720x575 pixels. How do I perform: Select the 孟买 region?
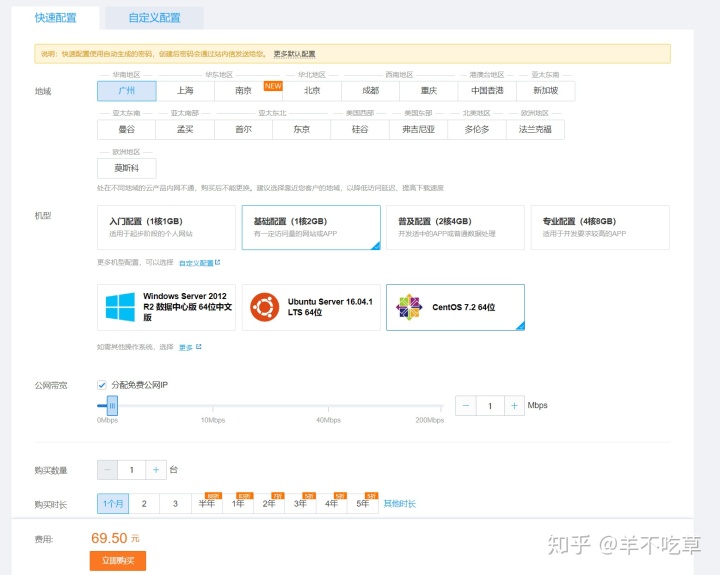[x=185, y=130]
